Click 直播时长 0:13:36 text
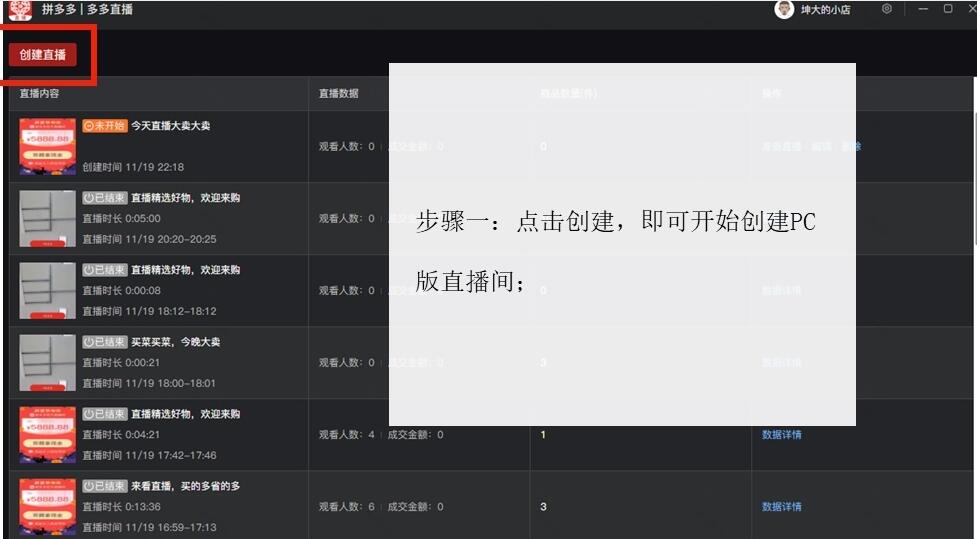The height and width of the screenshot is (539, 977). click(122, 507)
